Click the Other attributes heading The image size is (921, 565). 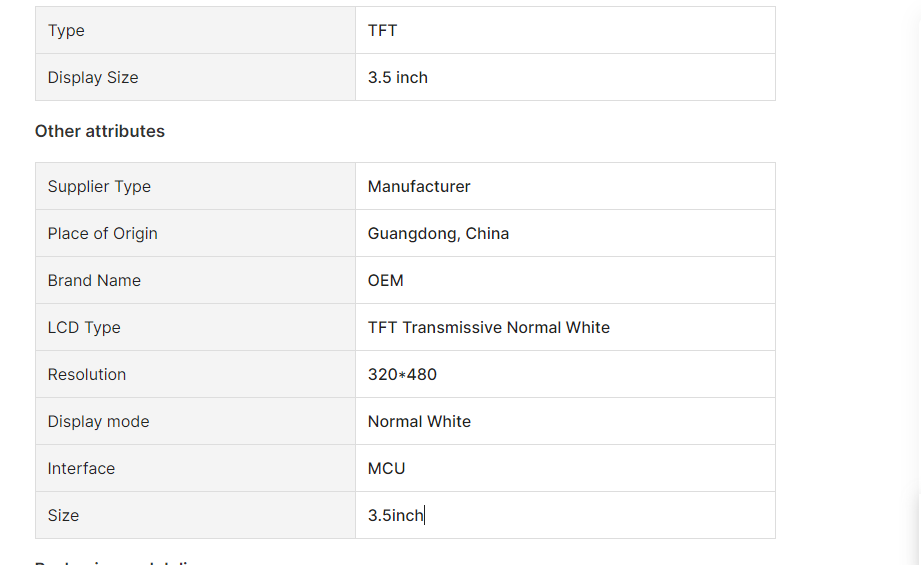(100, 132)
